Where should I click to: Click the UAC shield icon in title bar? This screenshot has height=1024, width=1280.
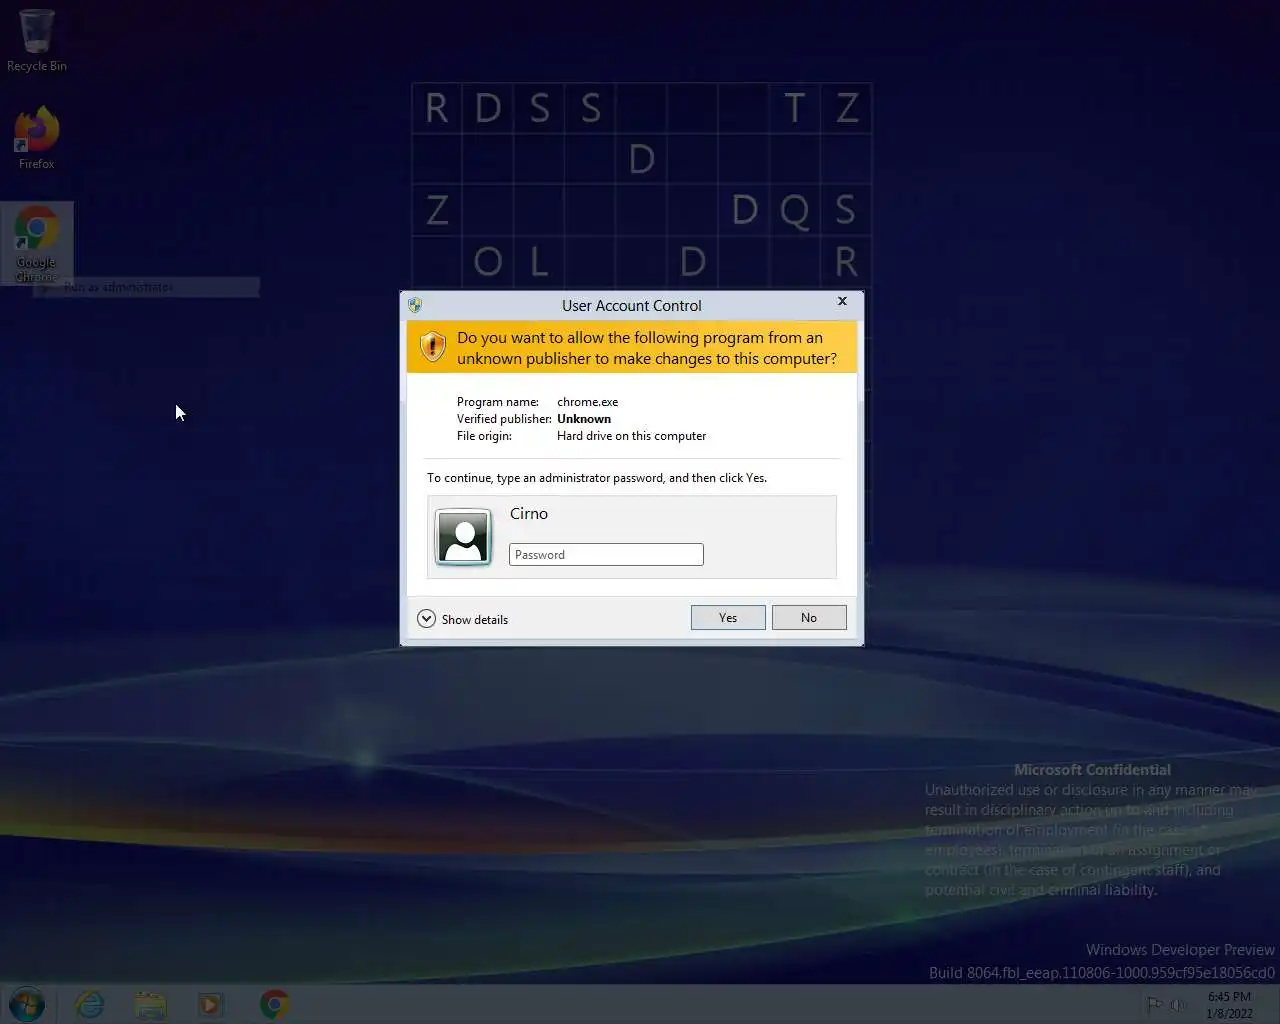coord(415,305)
